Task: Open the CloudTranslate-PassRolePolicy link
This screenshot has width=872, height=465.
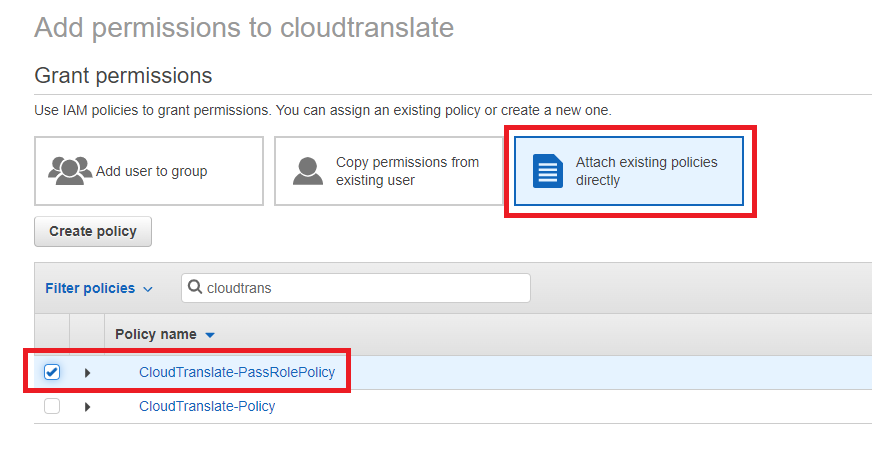Action: pos(237,372)
